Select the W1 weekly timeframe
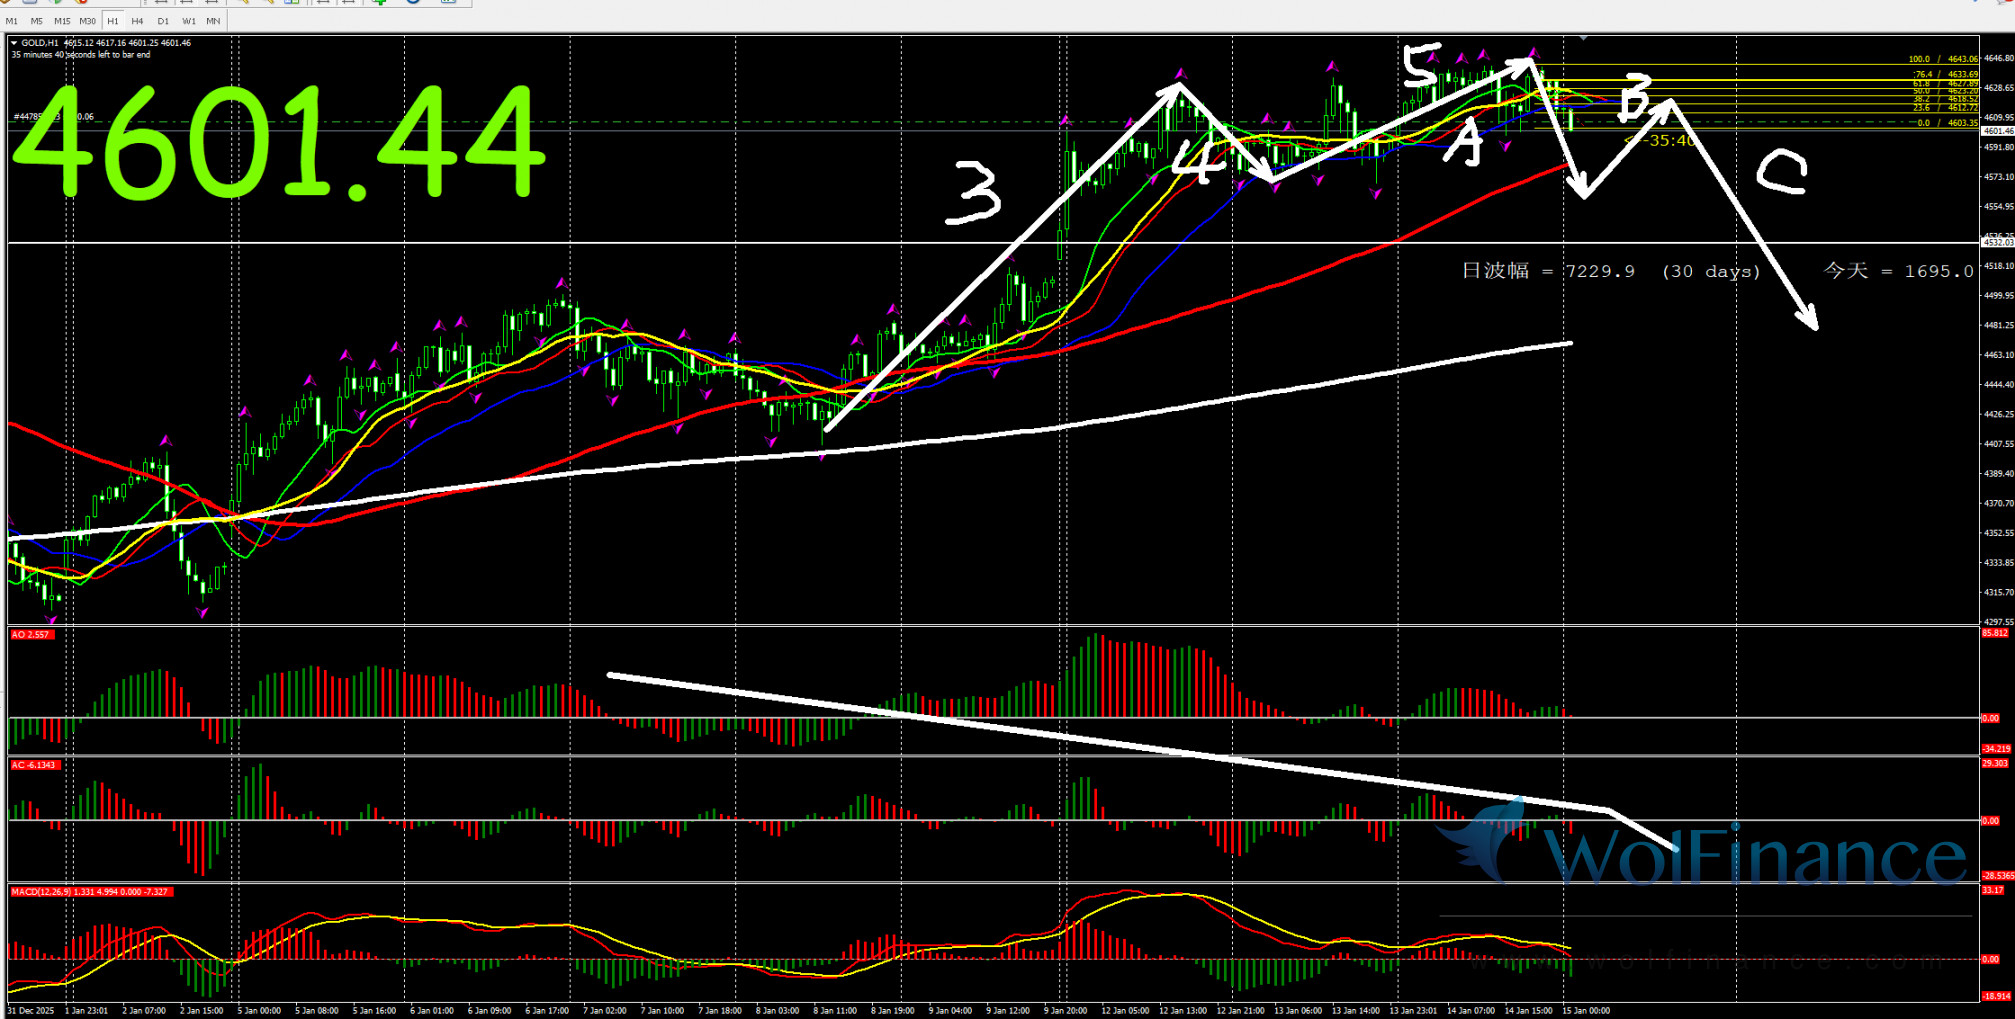Viewport: 2015px width, 1019px height. 188,21
